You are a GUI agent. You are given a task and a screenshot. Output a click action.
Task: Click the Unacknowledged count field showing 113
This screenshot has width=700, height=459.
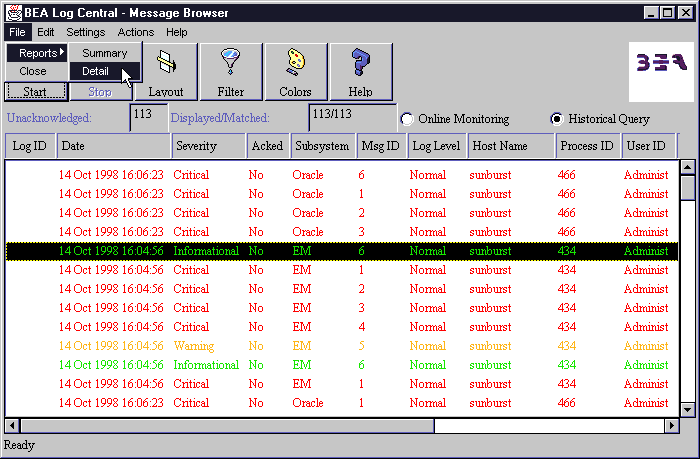pos(149,118)
